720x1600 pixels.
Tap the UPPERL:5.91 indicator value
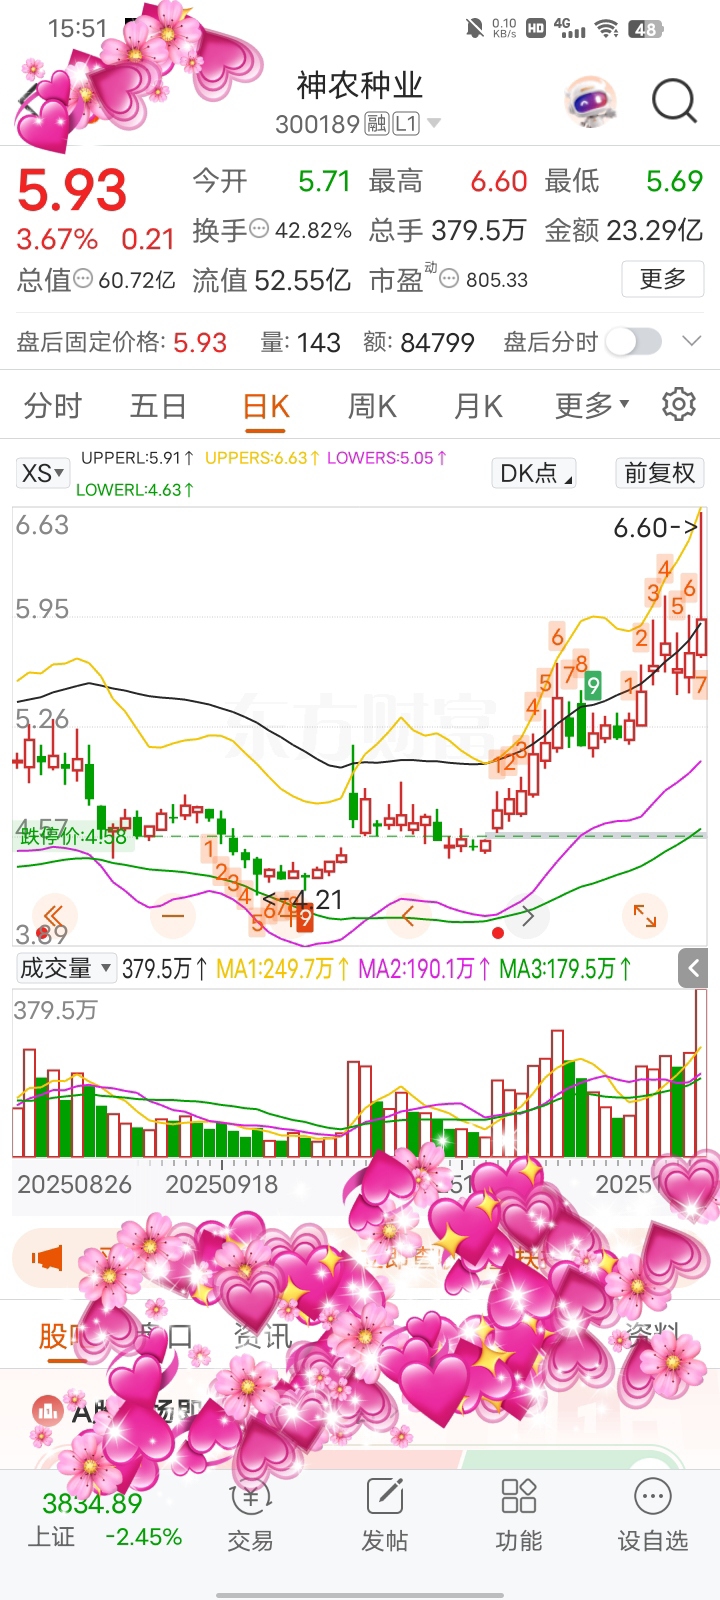tap(138, 458)
